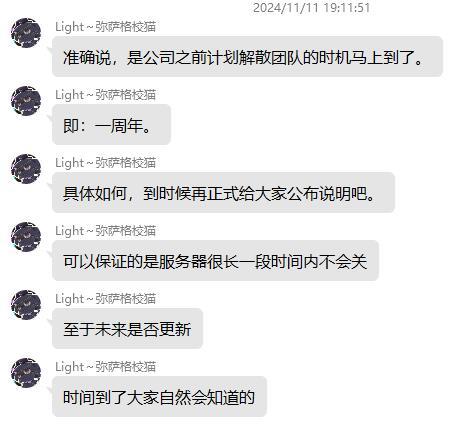
Task: Click sender name above 即：一周年 bubble
Action: (105, 95)
